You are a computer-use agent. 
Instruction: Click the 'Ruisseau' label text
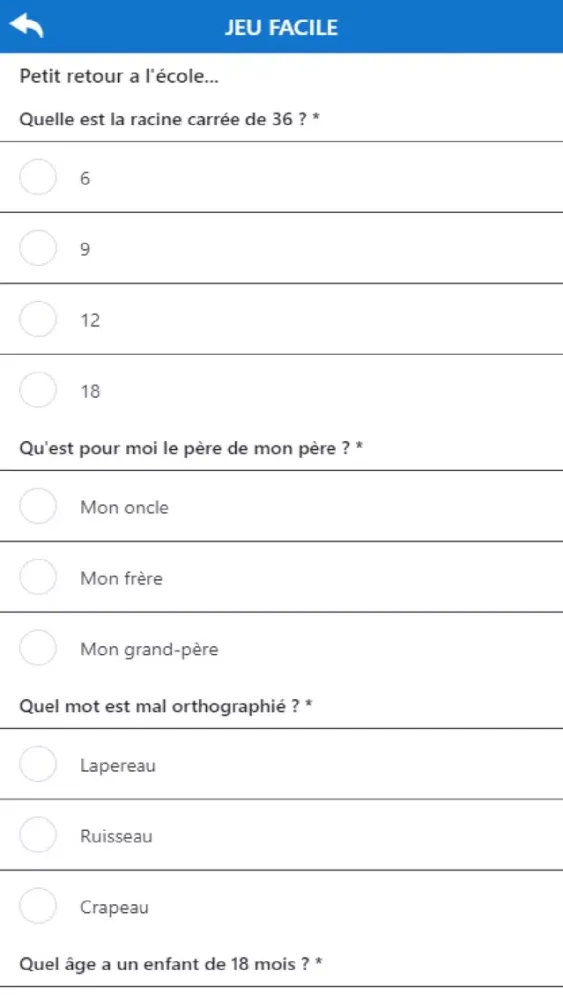[116, 836]
